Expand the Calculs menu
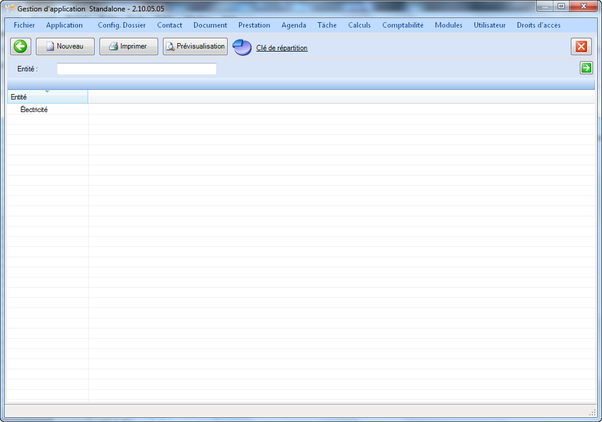 359,25
